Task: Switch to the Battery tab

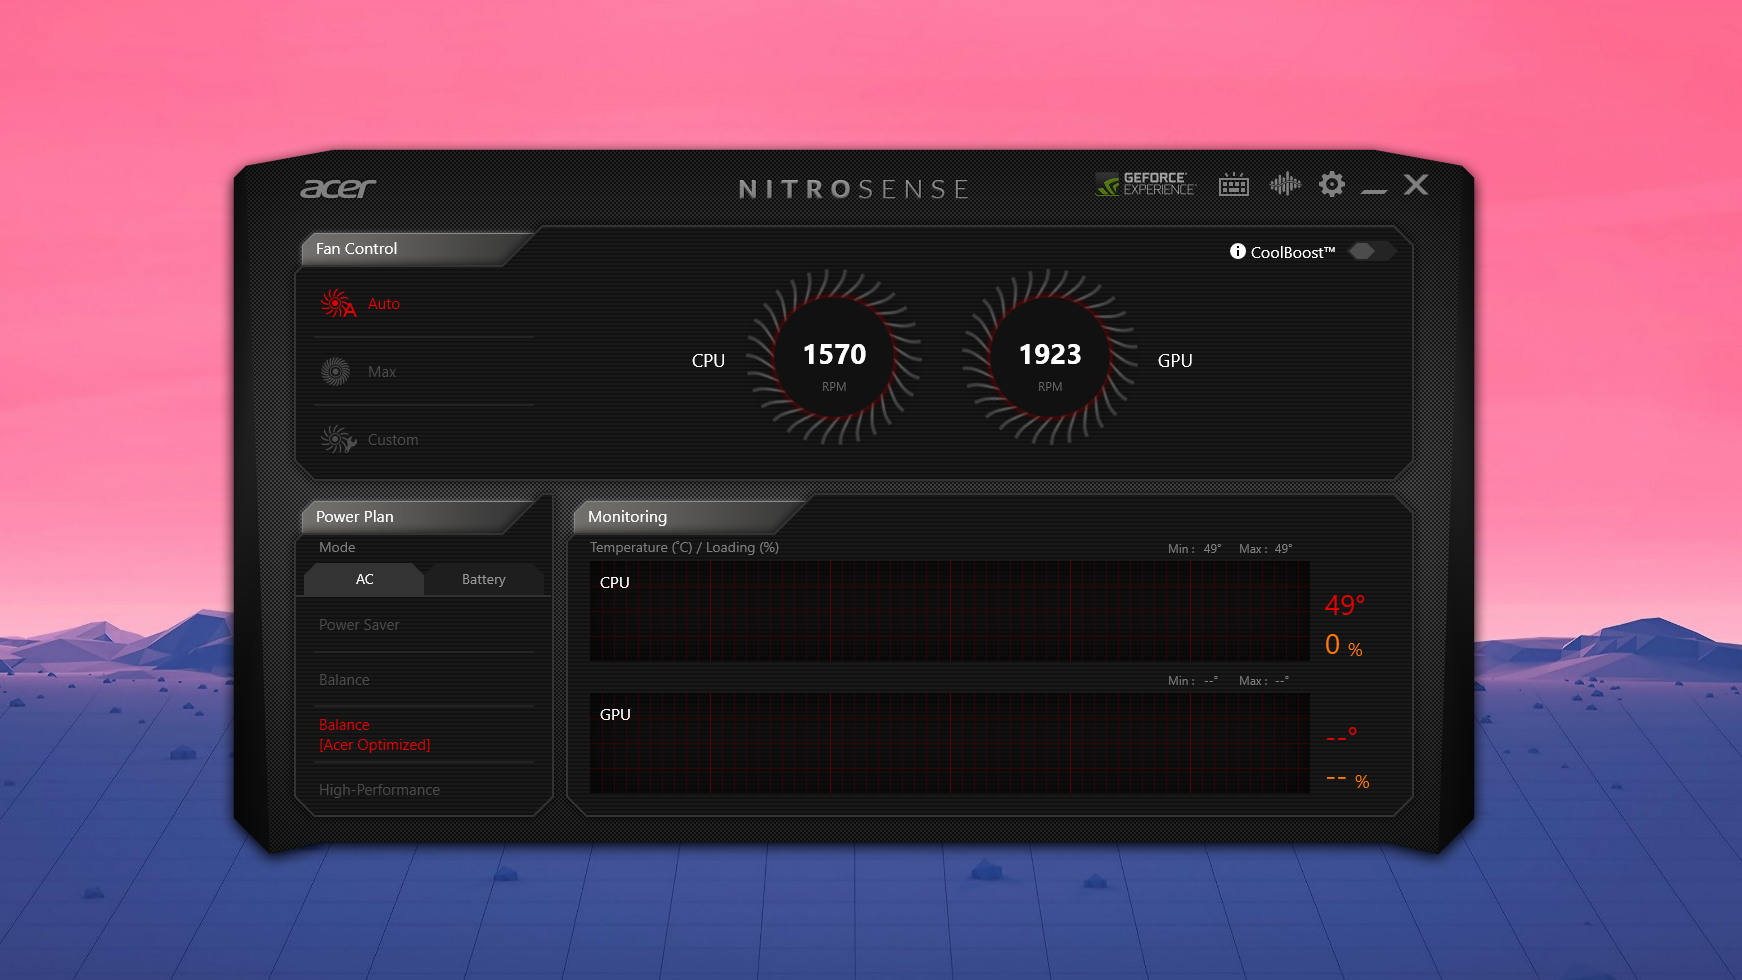Action: (x=483, y=579)
